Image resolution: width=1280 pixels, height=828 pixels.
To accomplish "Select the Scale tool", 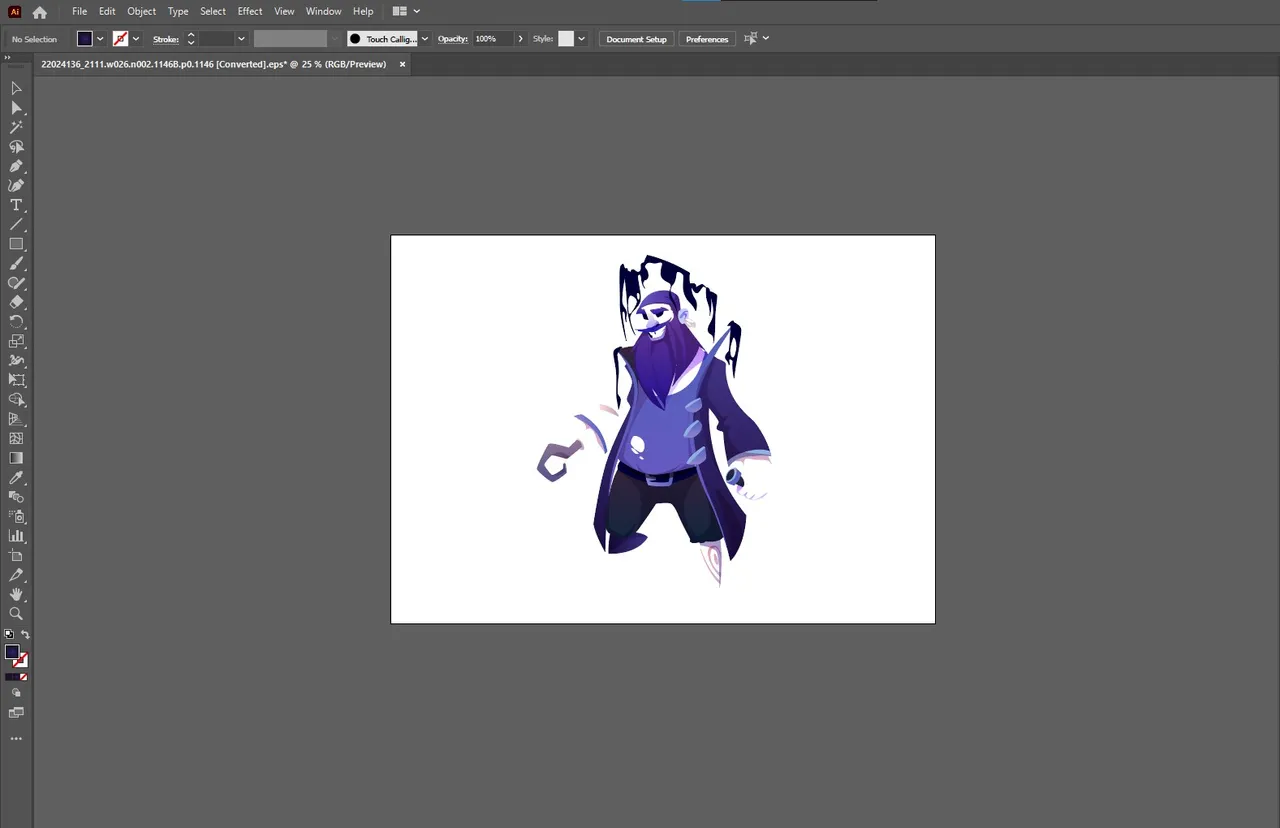I will point(16,341).
